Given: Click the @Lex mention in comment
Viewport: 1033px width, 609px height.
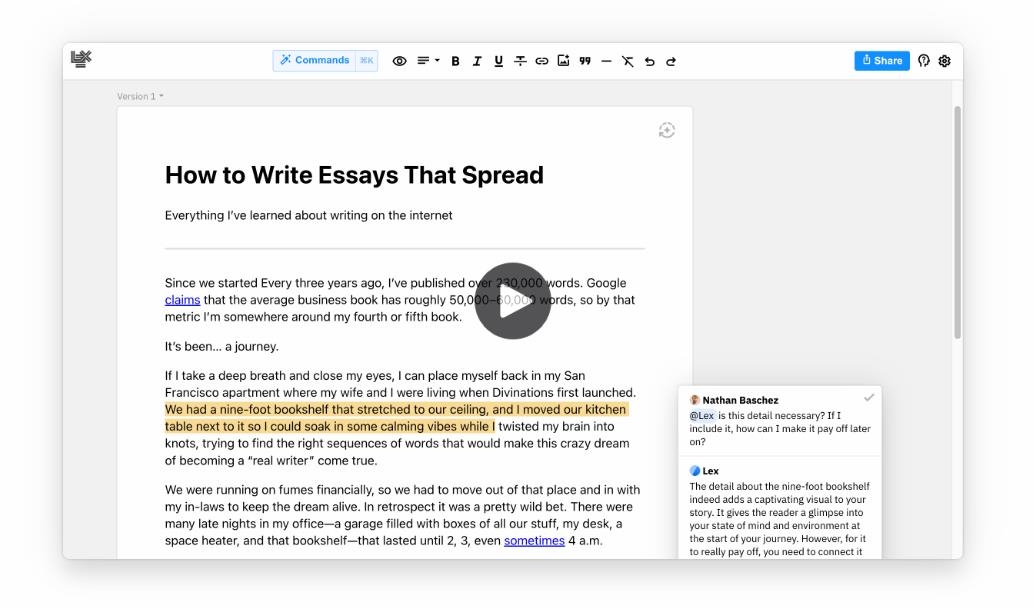Looking at the screenshot, I should point(702,416).
